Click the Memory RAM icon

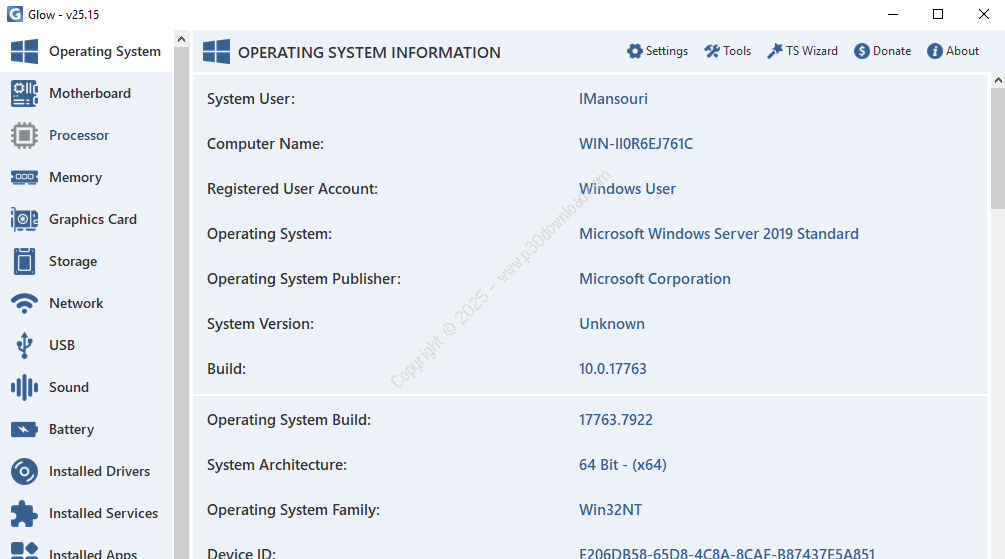point(24,177)
